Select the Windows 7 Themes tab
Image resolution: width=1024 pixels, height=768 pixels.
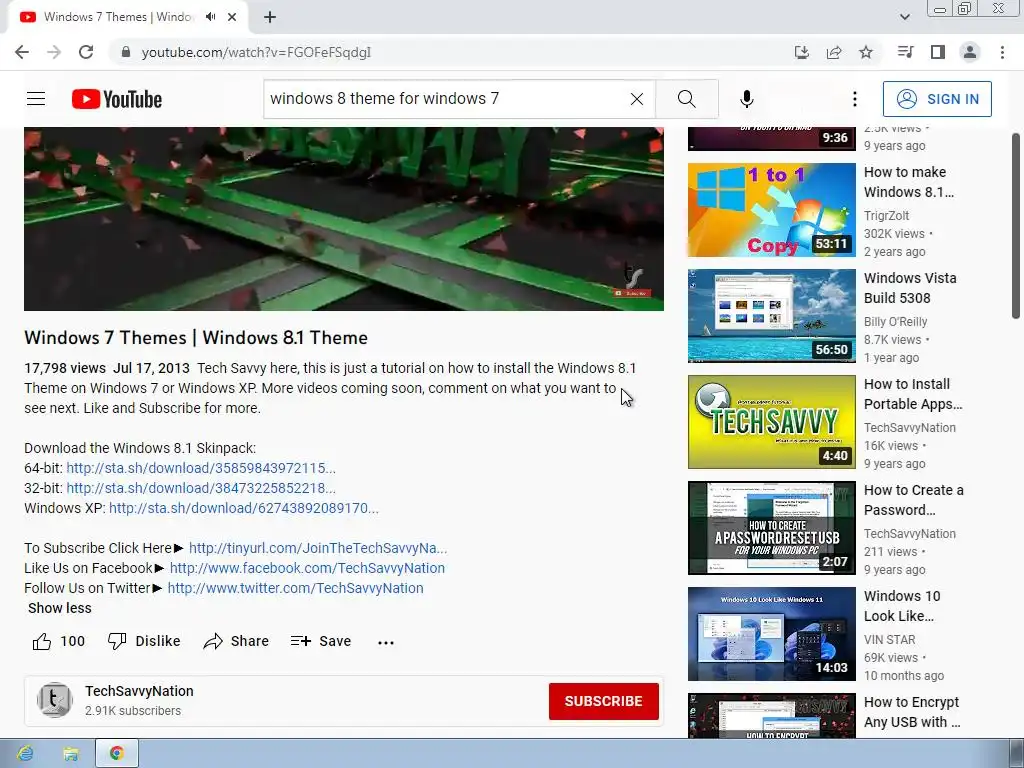118,17
